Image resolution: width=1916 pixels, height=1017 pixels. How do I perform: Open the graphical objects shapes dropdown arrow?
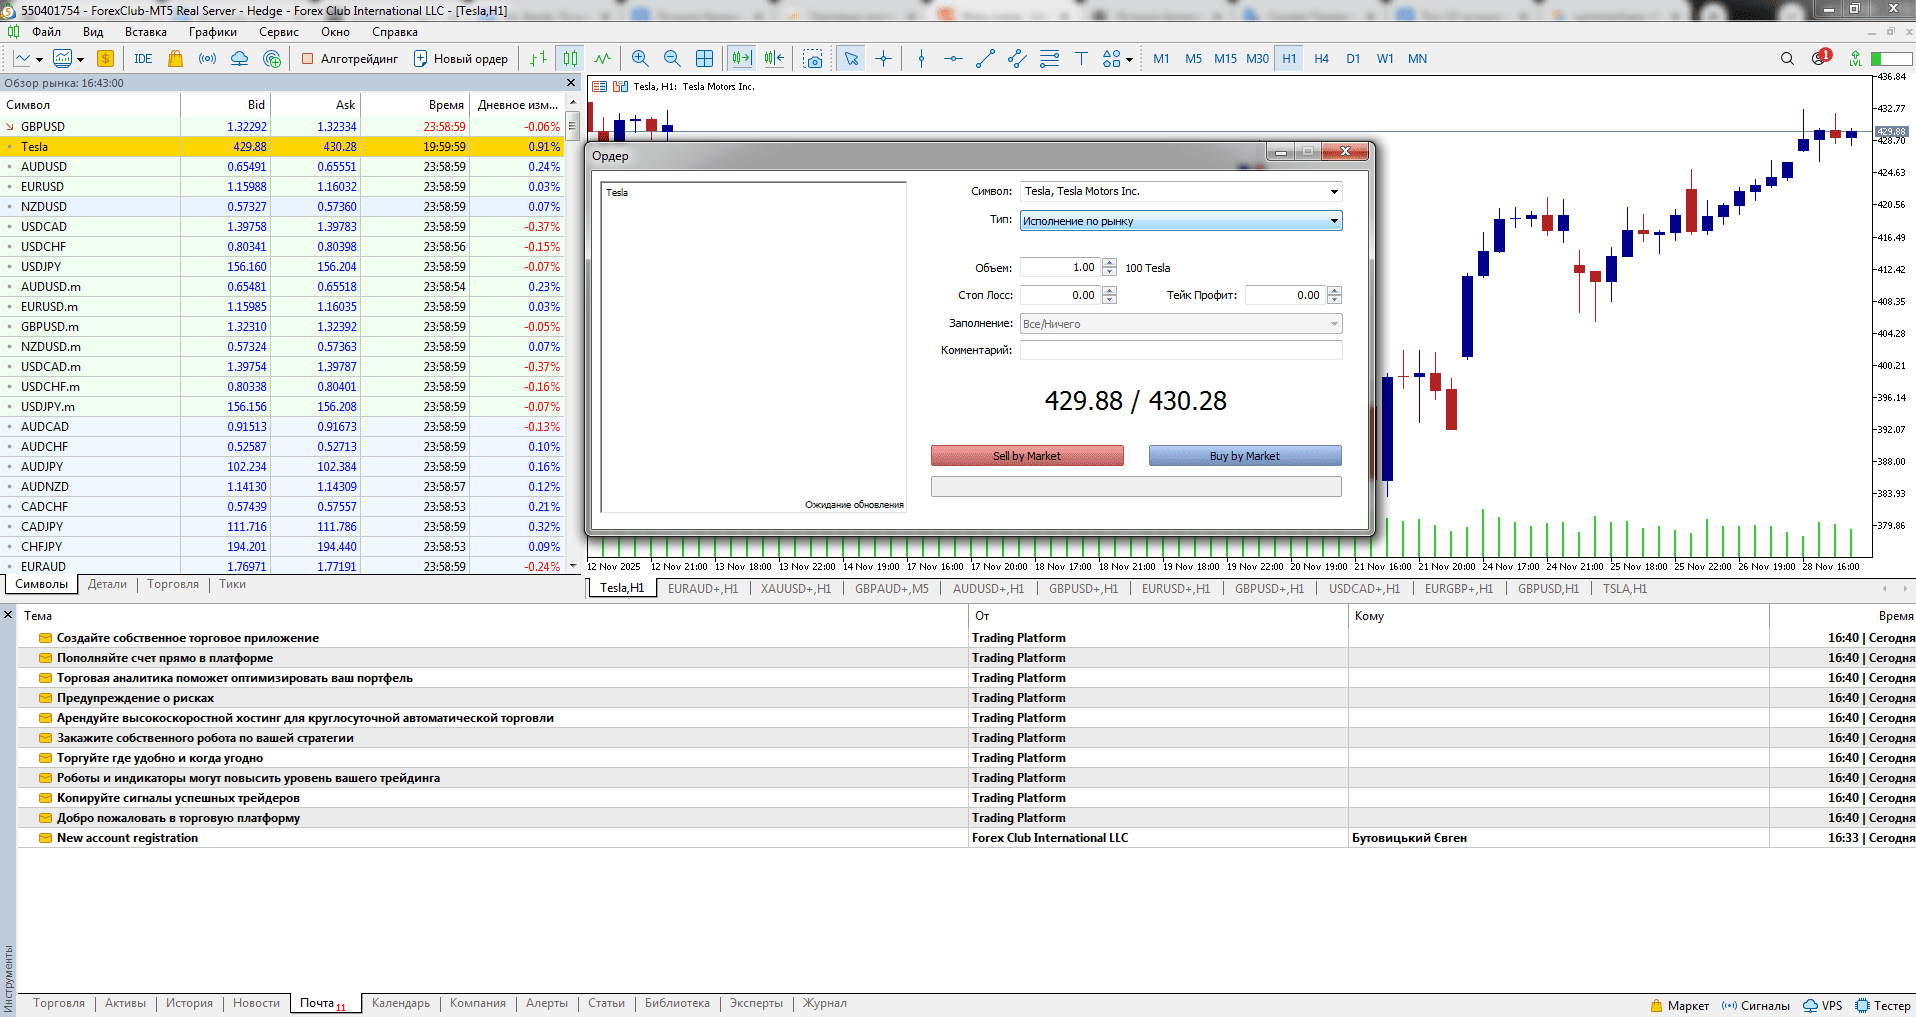pyautogui.click(x=1129, y=60)
